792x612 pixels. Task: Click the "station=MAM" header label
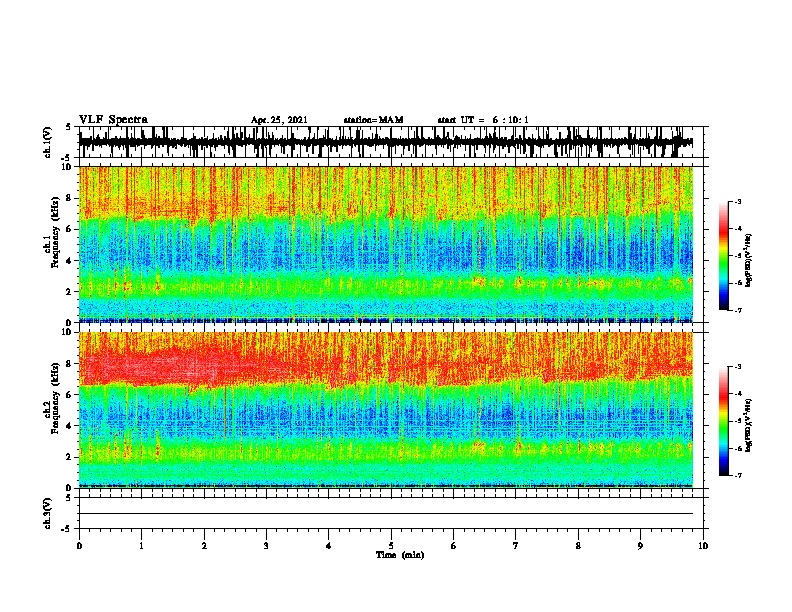click(x=373, y=120)
